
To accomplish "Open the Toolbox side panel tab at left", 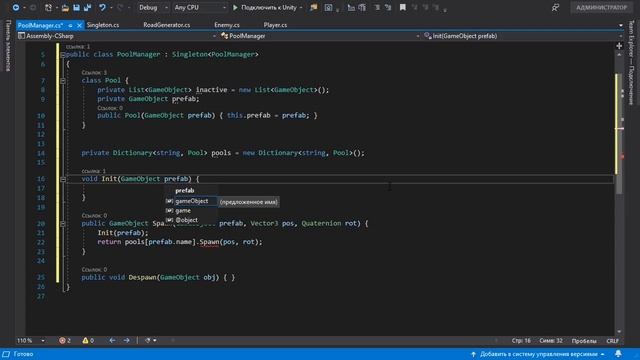I will pos(8,46).
